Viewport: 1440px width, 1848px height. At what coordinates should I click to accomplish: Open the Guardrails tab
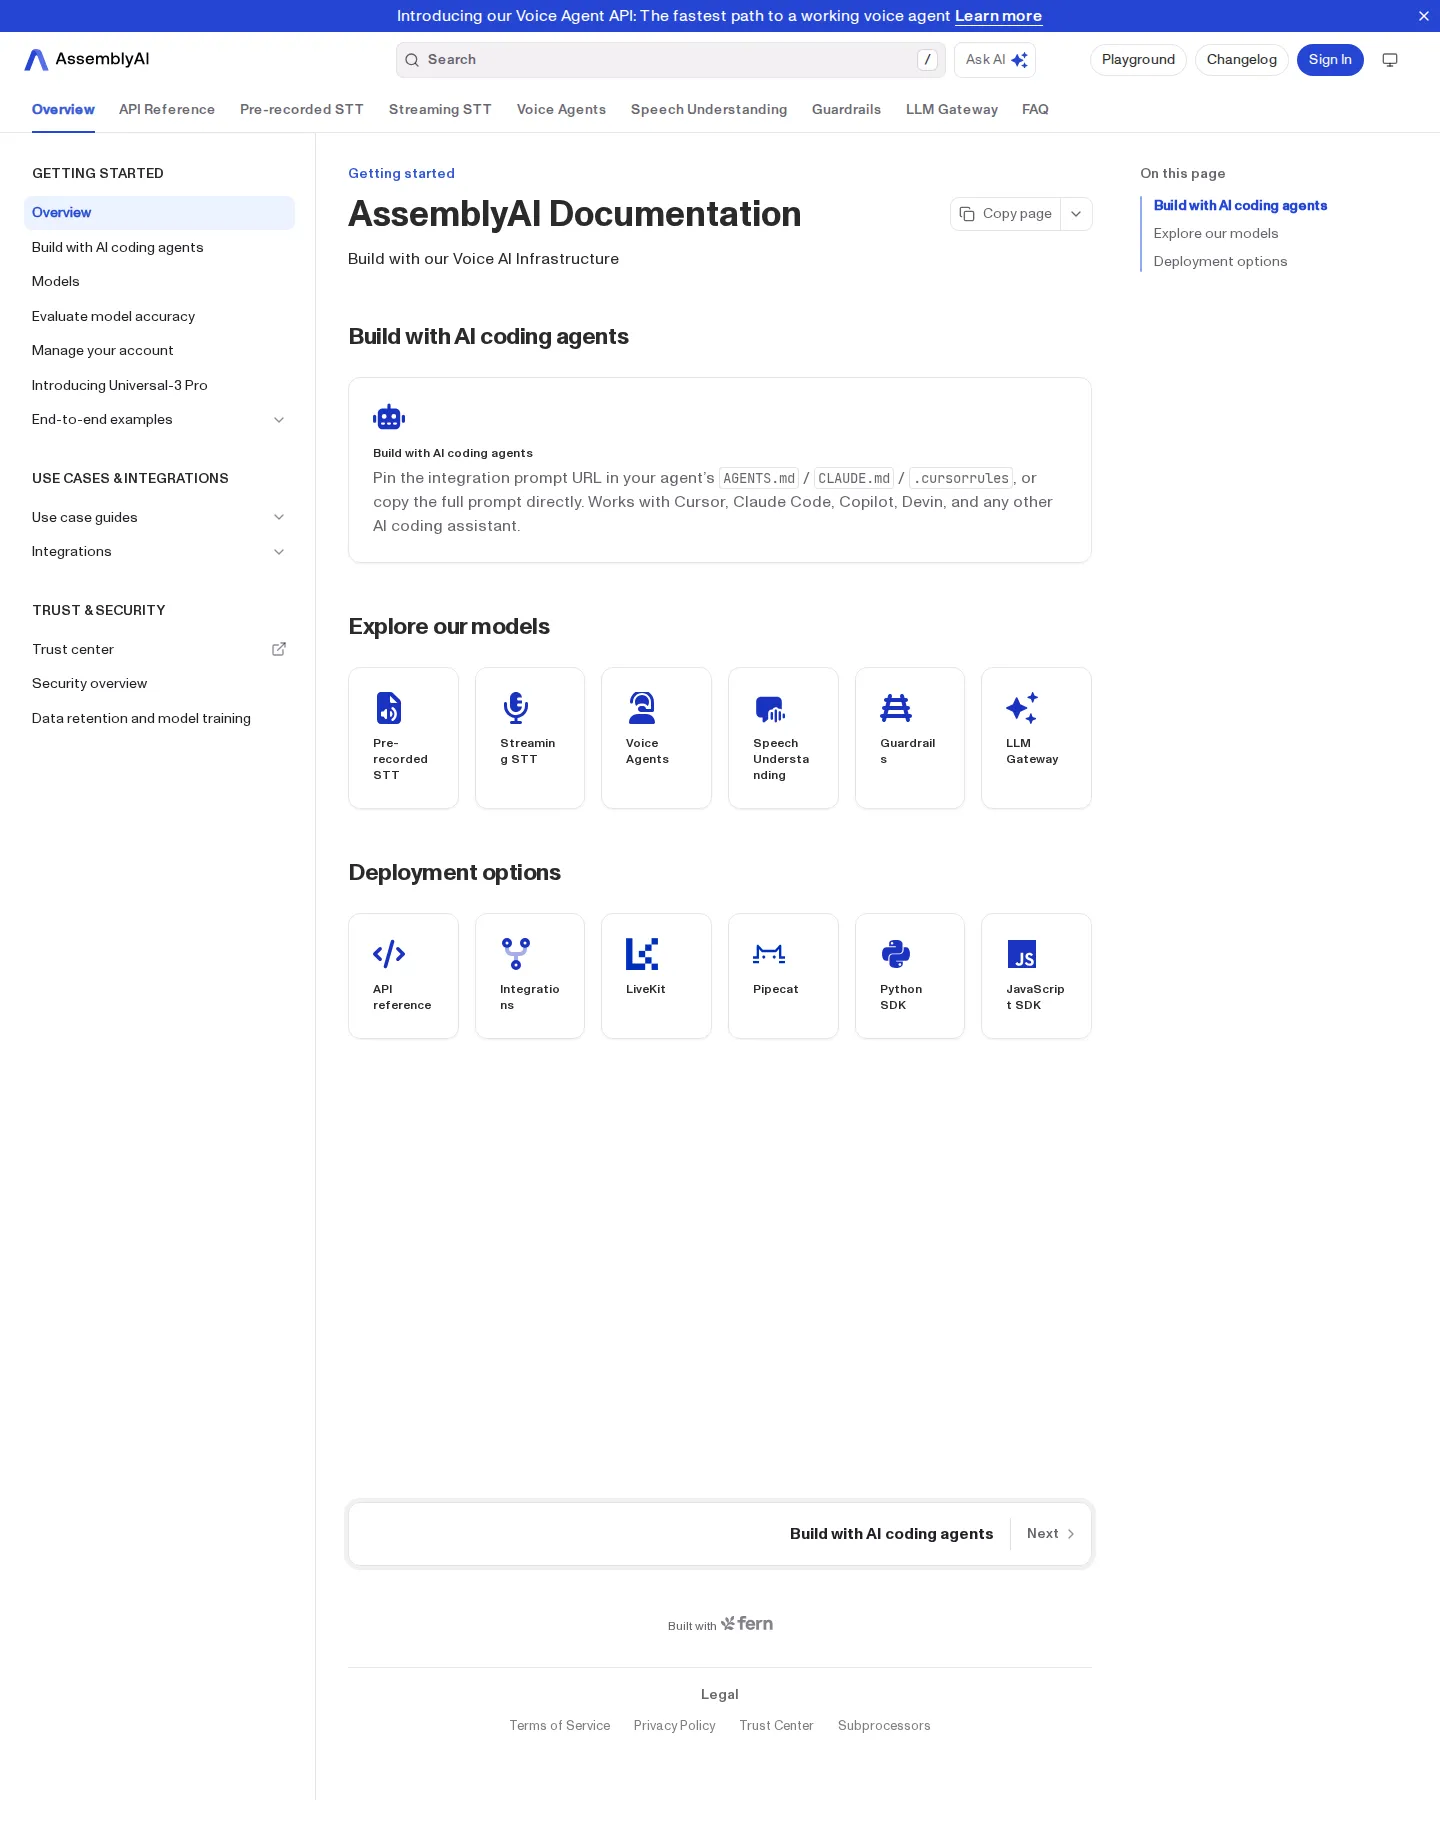[846, 110]
